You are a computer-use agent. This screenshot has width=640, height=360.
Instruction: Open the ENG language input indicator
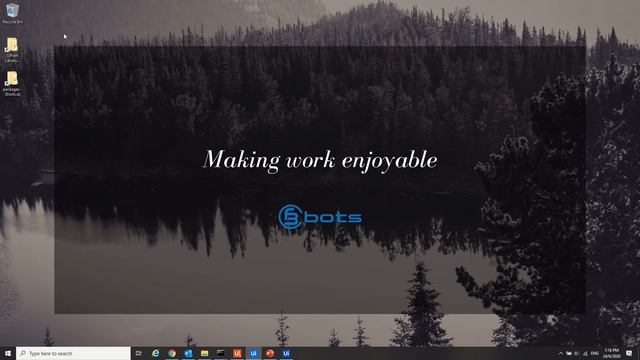595,353
